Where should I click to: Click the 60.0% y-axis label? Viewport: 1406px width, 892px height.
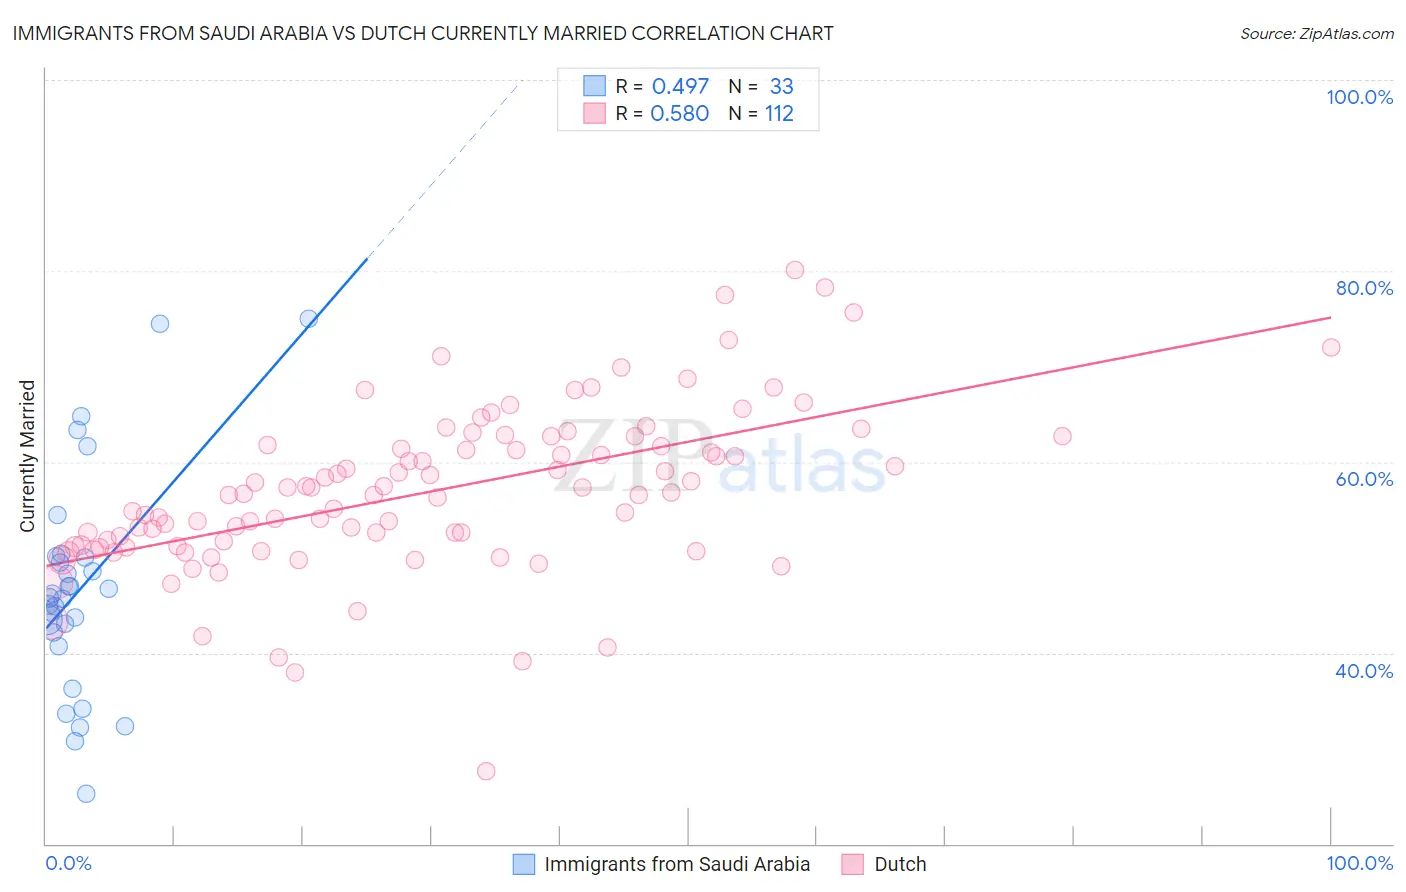[x=1364, y=479]
